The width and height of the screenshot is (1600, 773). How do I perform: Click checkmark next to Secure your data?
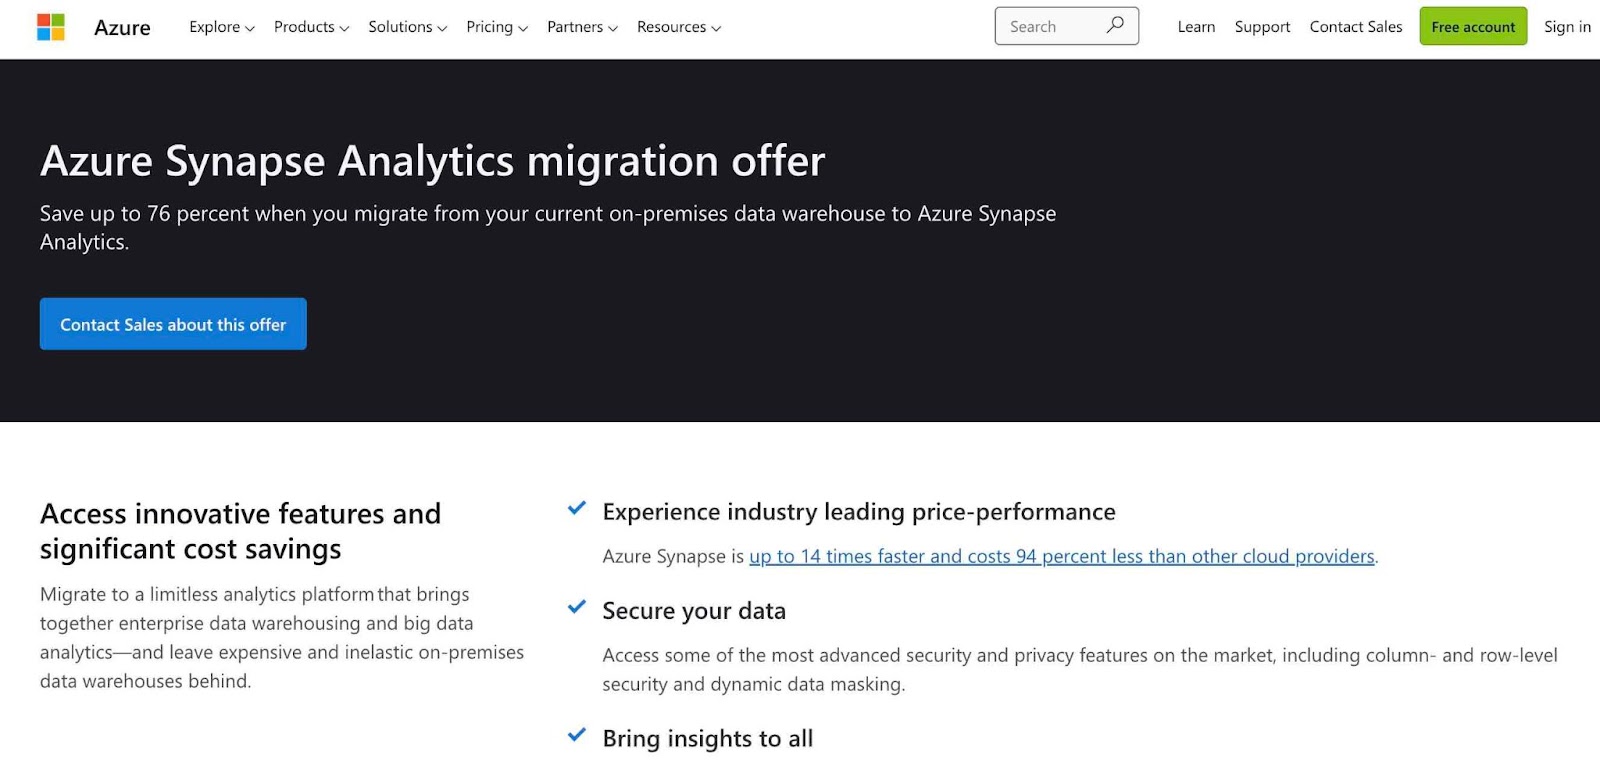point(577,608)
